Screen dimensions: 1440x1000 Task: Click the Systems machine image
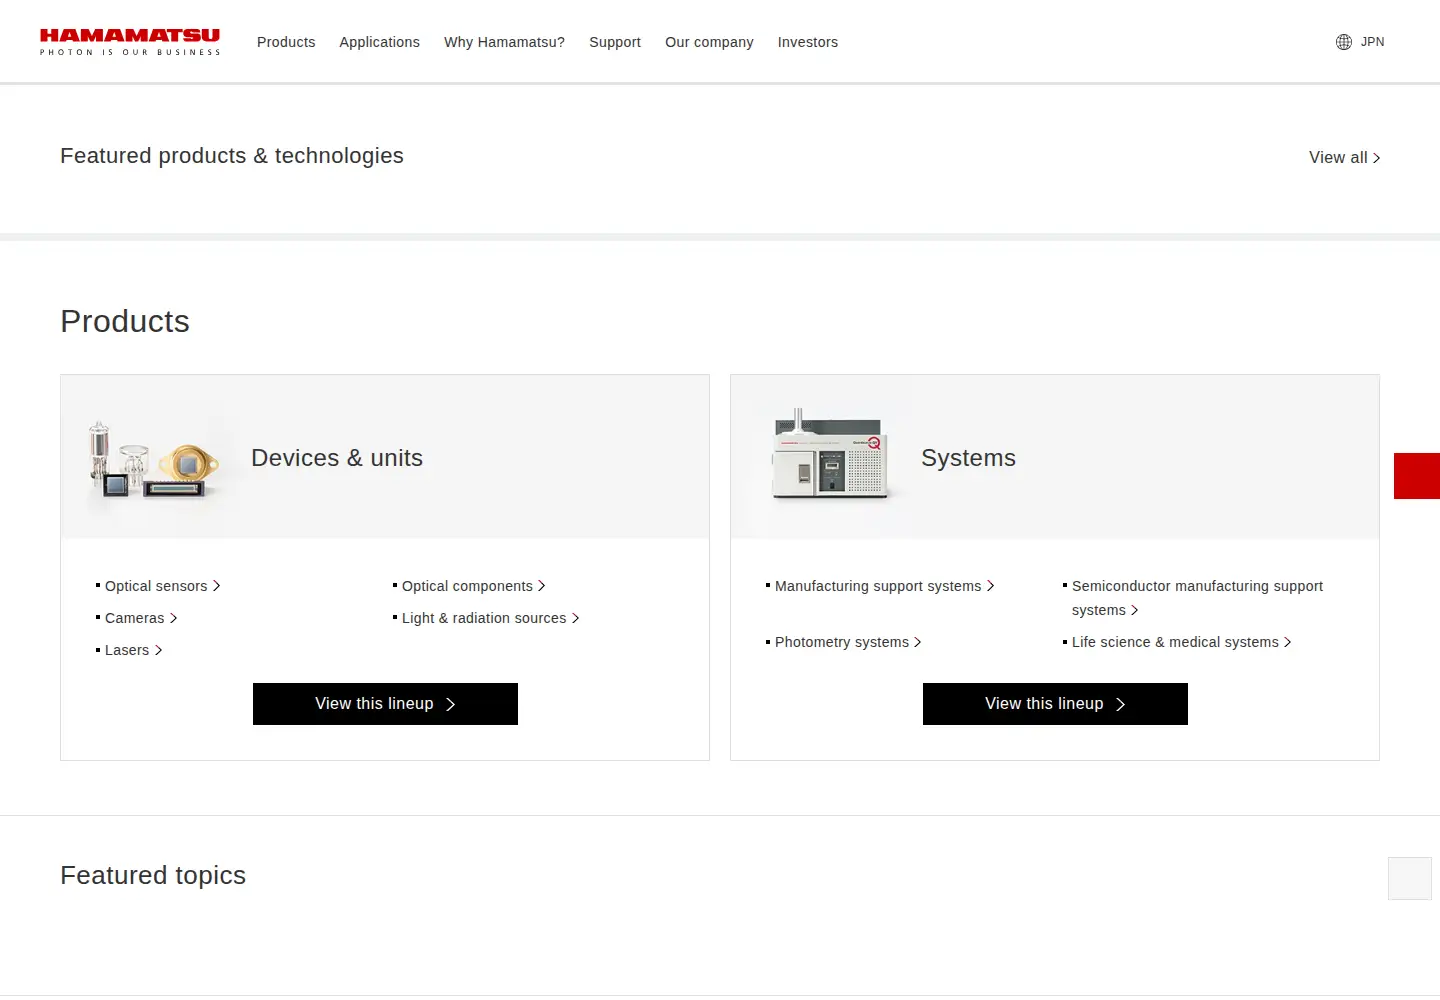pyautogui.click(x=829, y=455)
